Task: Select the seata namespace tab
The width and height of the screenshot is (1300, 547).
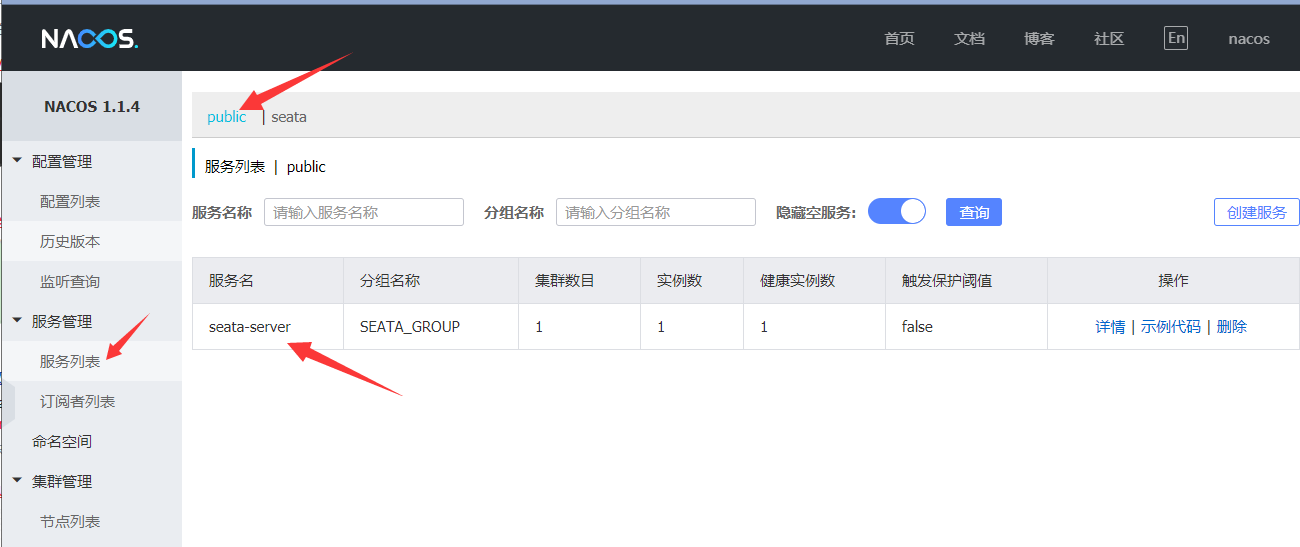Action: 289,116
